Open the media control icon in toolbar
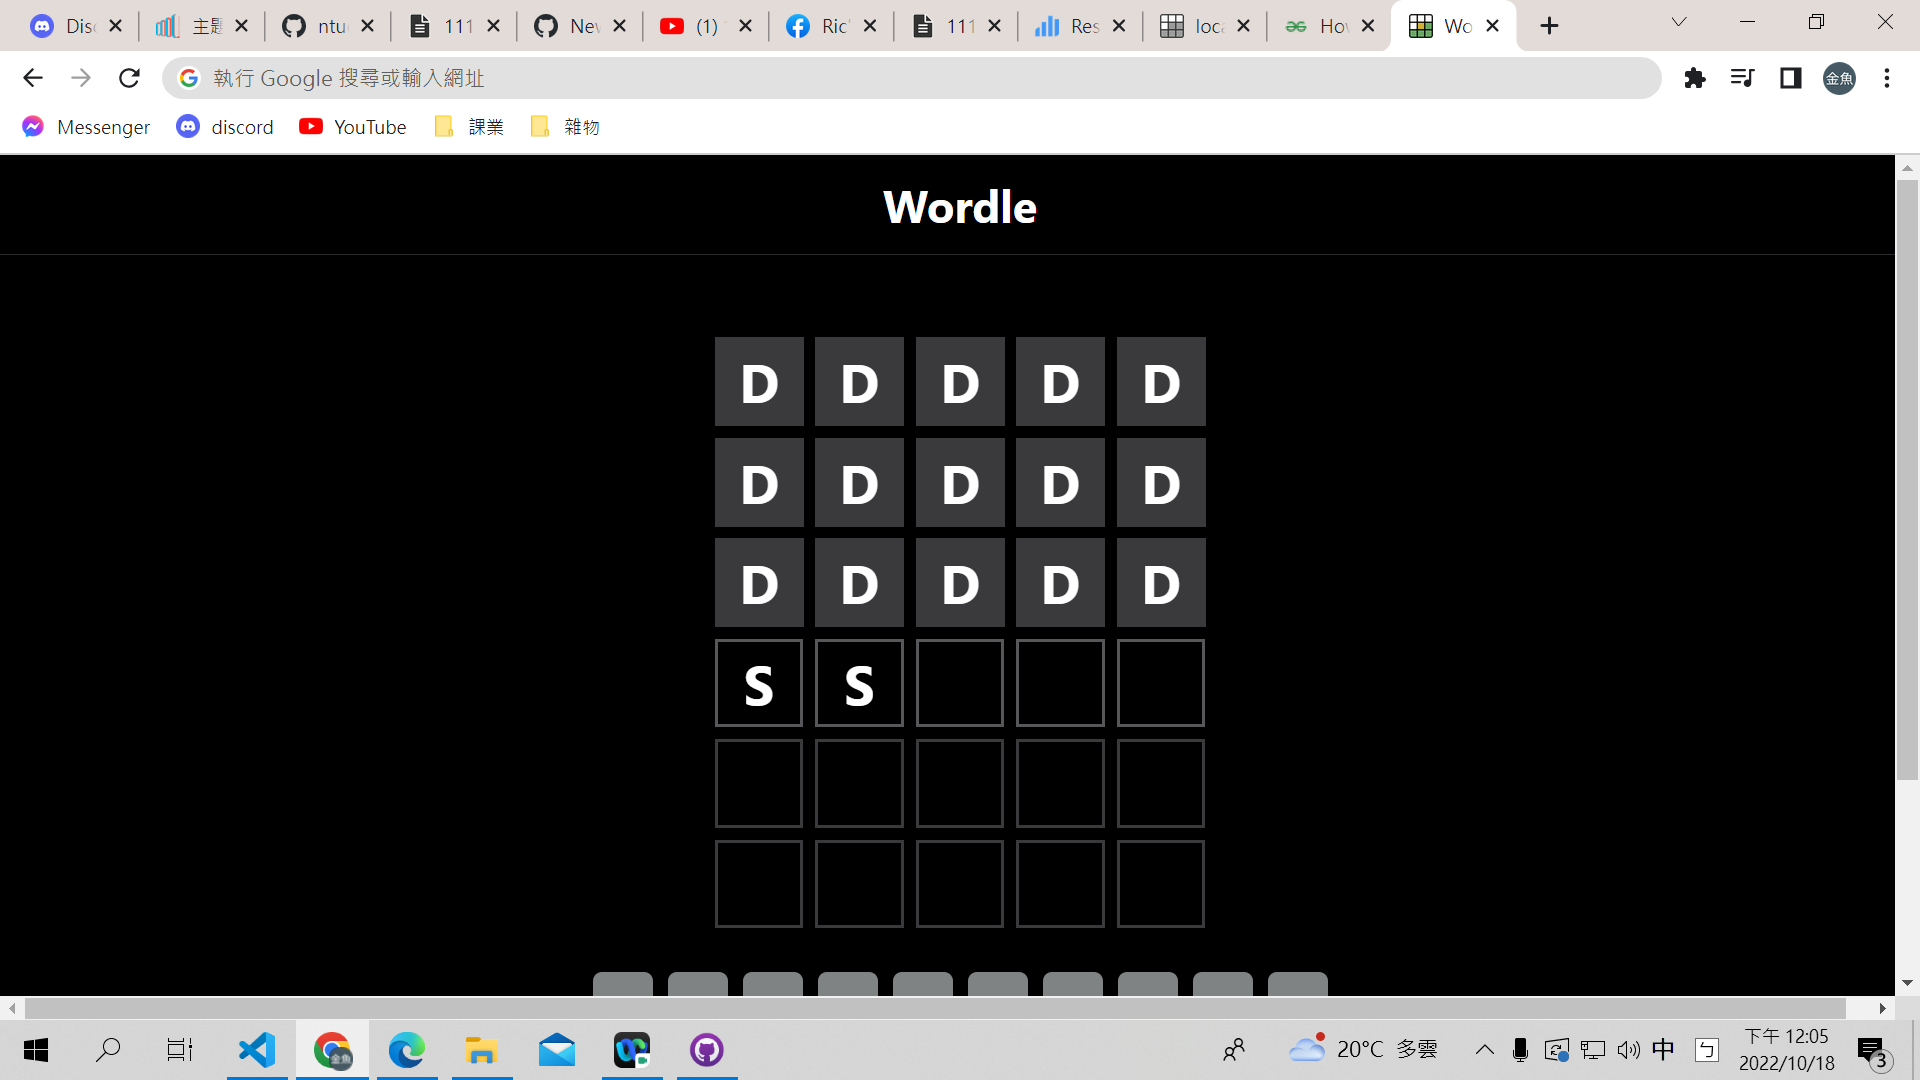Viewport: 1920px width, 1080px height. coord(1742,78)
